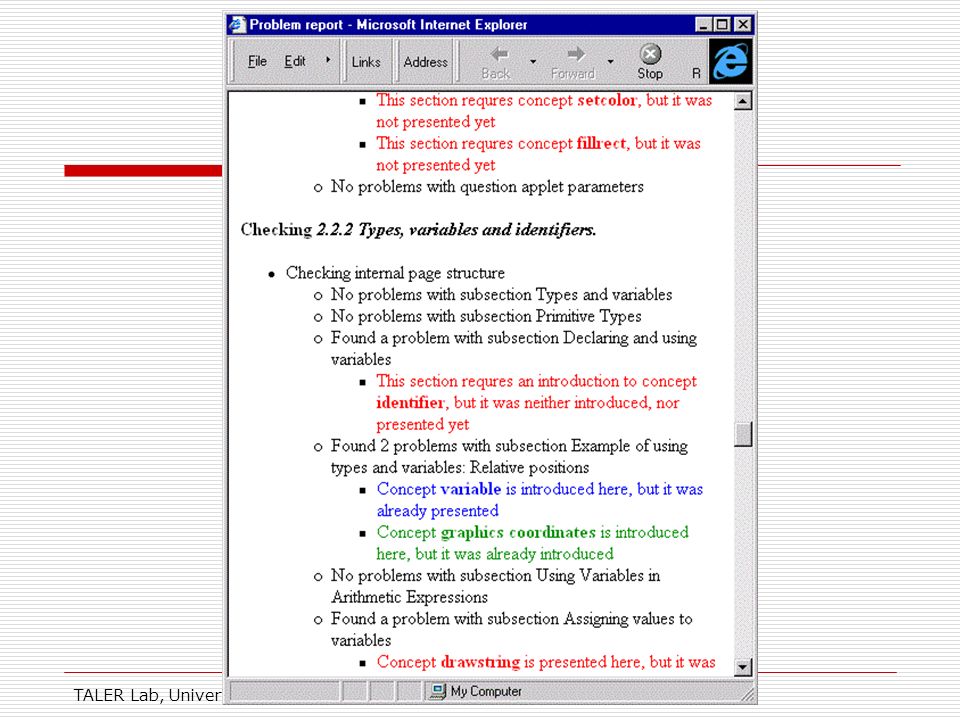
Task: Click the bold word fillrect
Action: click(601, 143)
